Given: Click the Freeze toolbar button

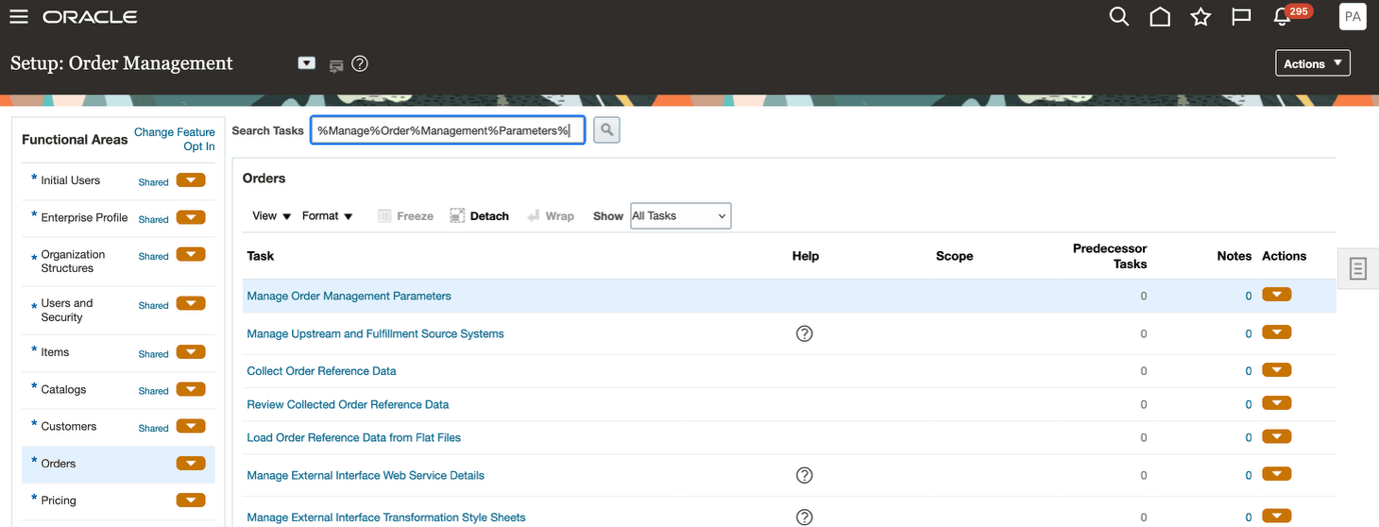Looking at the screenshot, I should tap(405, 216).
